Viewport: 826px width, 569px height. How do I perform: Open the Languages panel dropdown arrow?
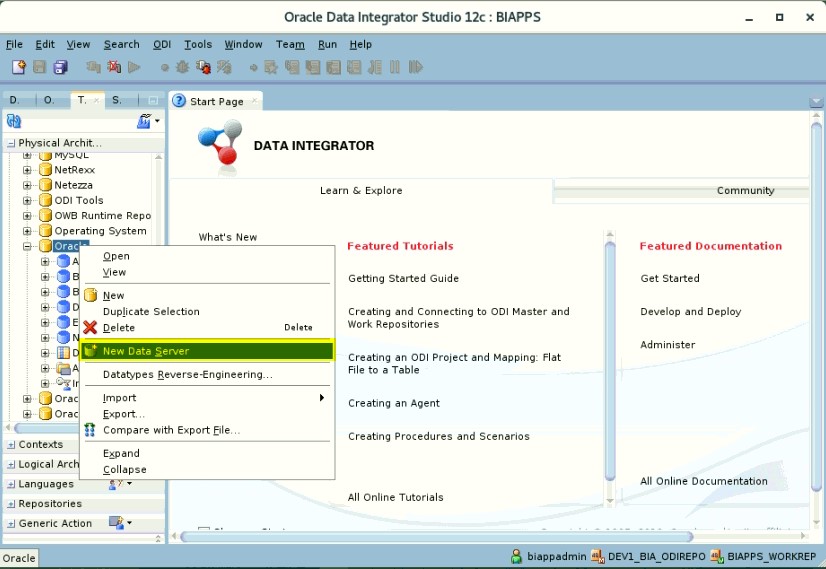[129, 483]
